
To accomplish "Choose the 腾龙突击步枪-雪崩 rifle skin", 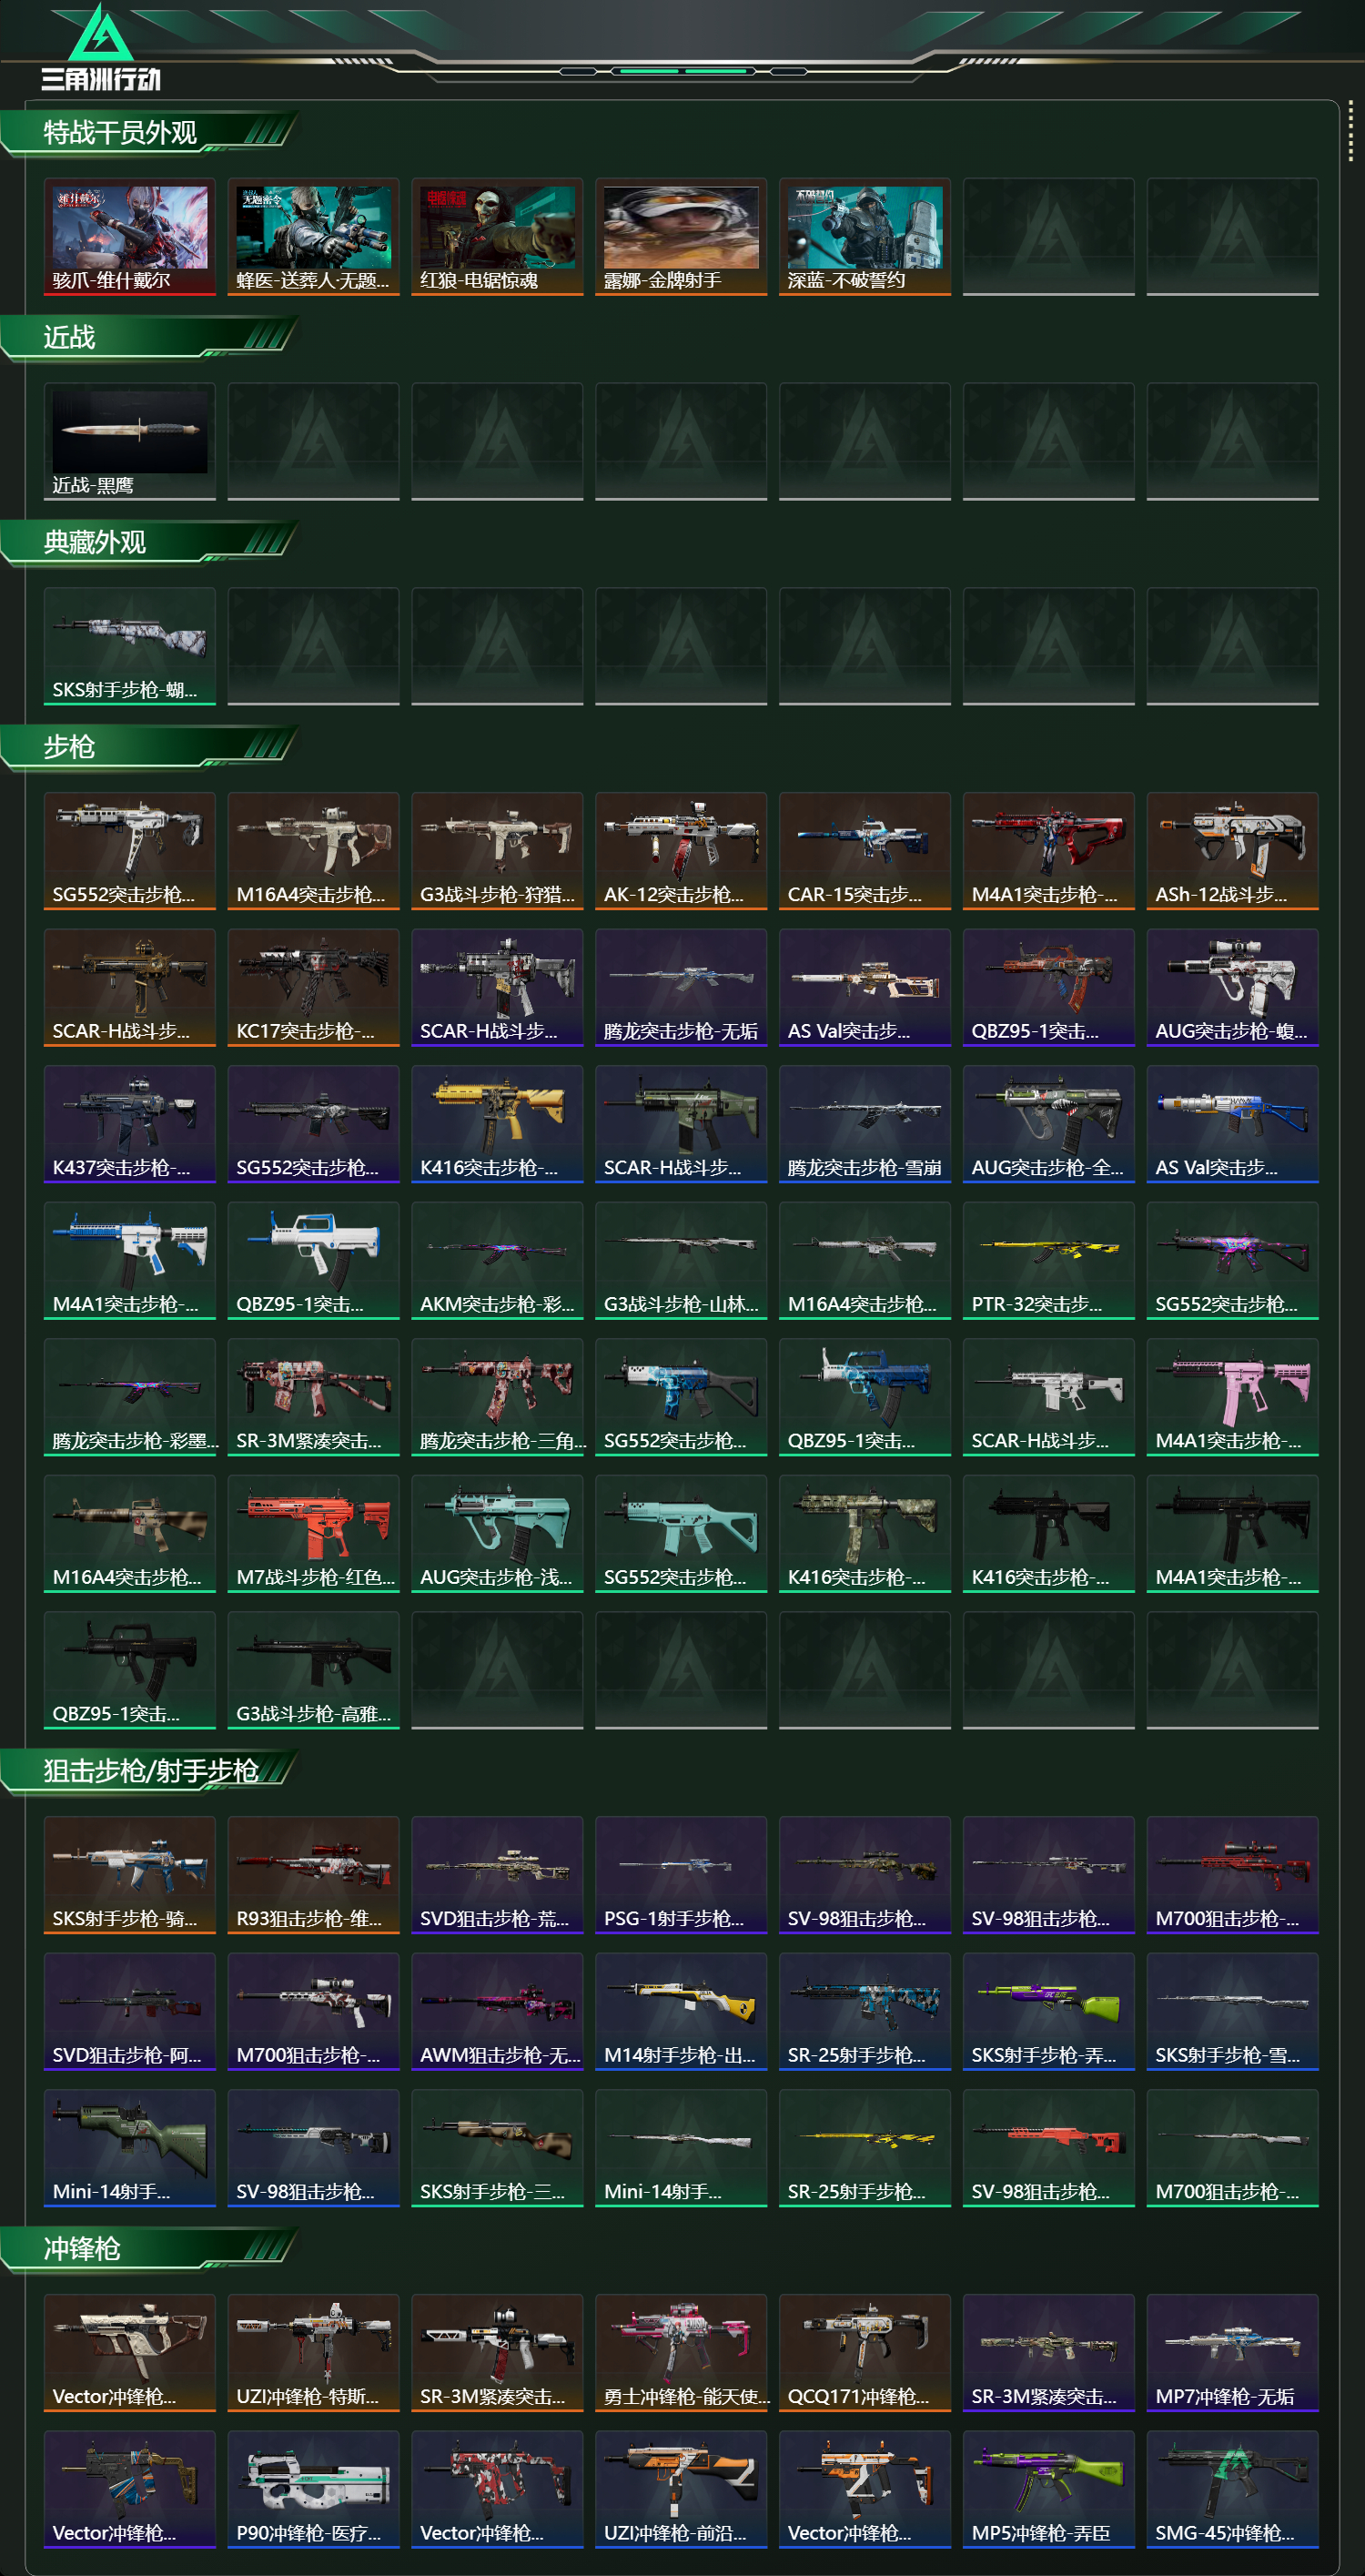I will [x=865, y=1124].
